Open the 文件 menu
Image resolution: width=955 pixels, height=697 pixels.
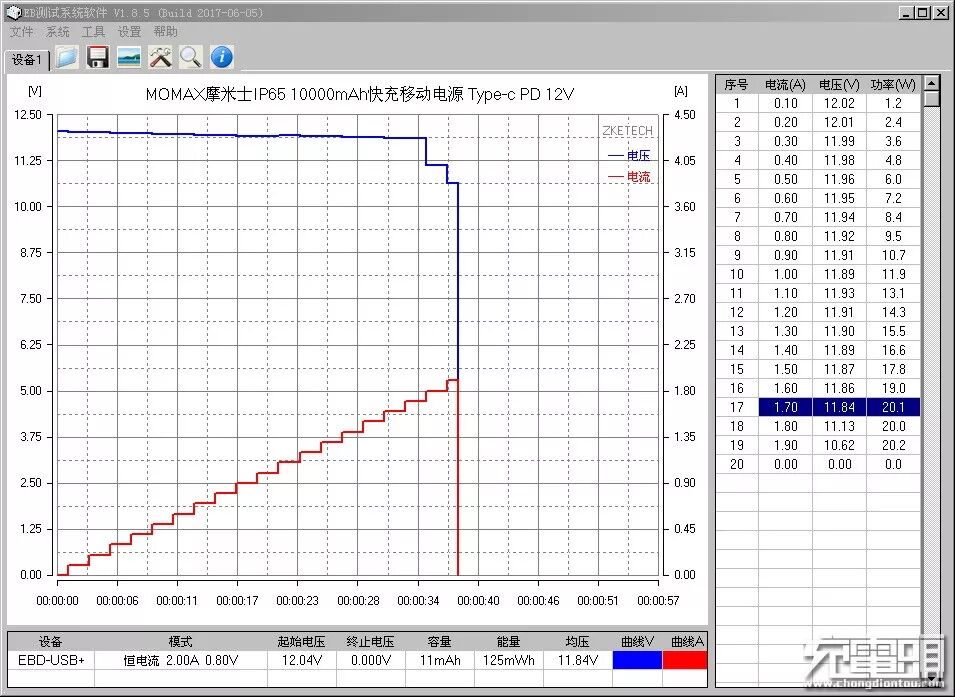point(21,32)
